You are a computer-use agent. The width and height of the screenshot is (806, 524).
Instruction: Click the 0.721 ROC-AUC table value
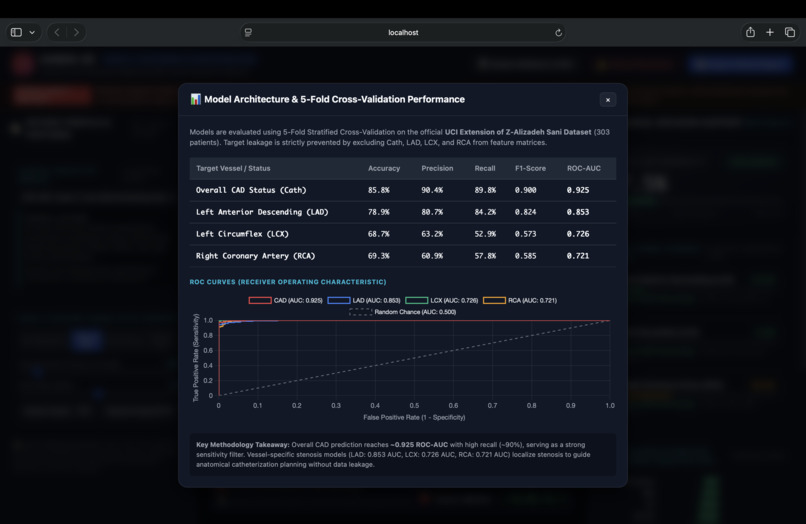pos(578,256)
